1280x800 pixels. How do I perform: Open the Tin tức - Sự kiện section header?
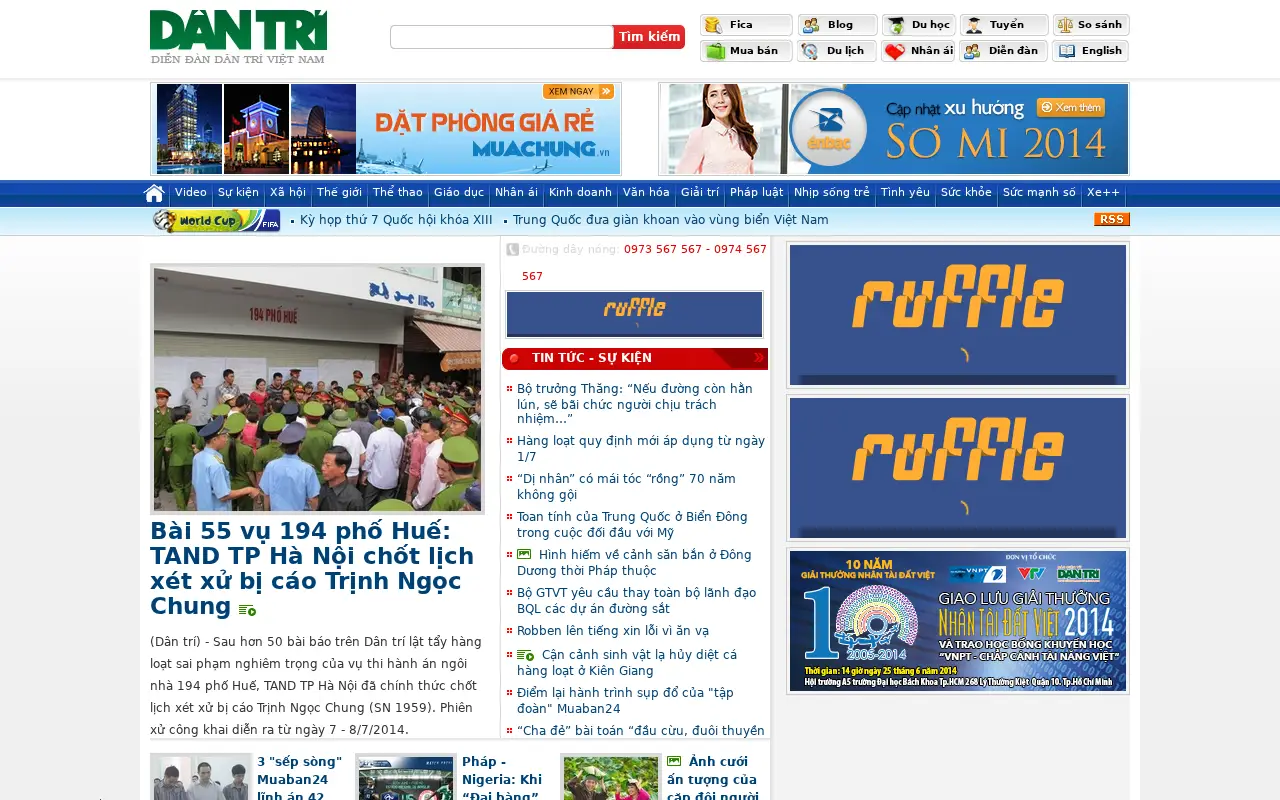pos(635,358)
